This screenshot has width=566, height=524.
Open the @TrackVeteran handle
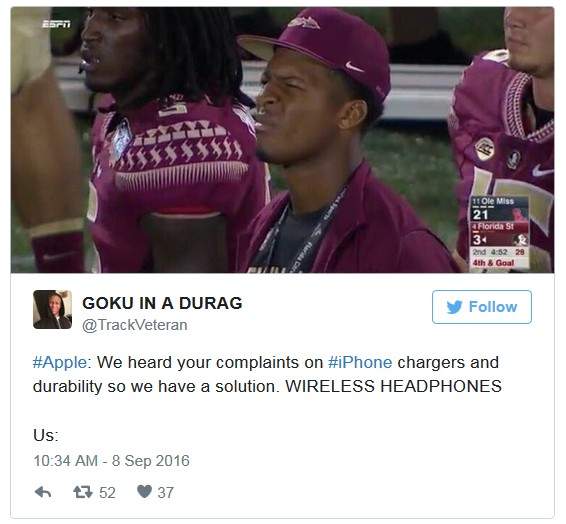click(x=135, y=325)
